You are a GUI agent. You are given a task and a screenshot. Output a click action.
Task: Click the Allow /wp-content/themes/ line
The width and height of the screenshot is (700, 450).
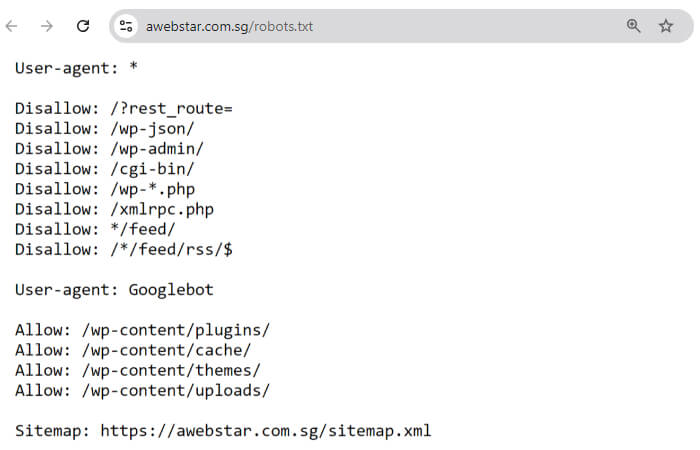pyautogui.click(x=137, y=370)
